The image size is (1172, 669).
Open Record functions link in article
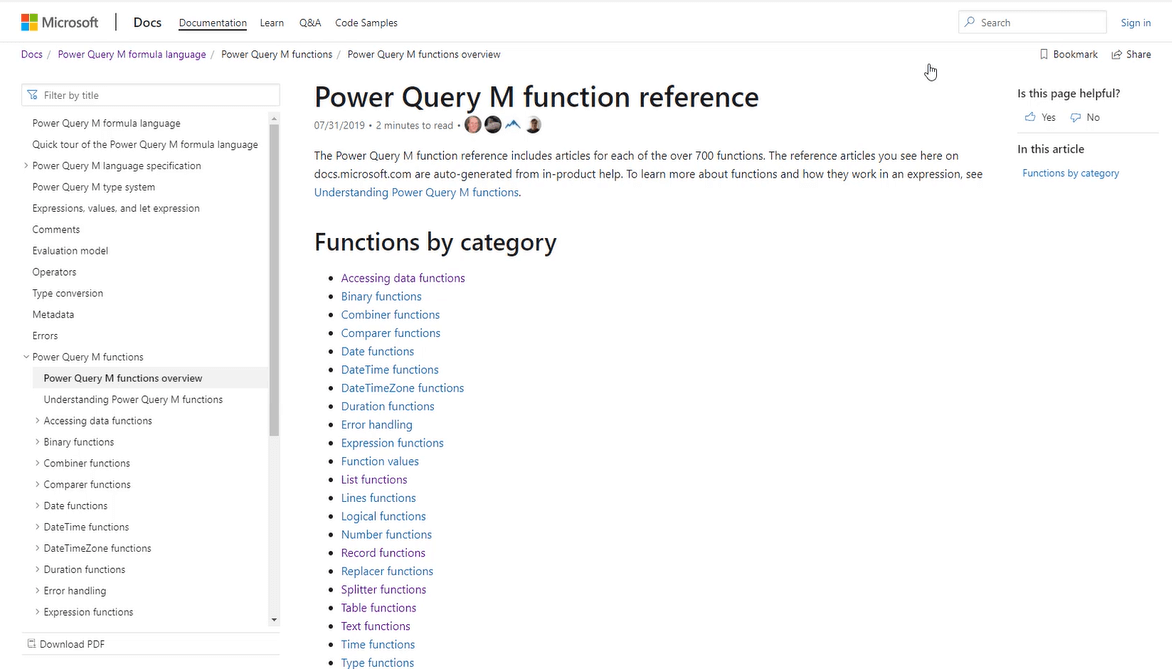coord(383,553)
